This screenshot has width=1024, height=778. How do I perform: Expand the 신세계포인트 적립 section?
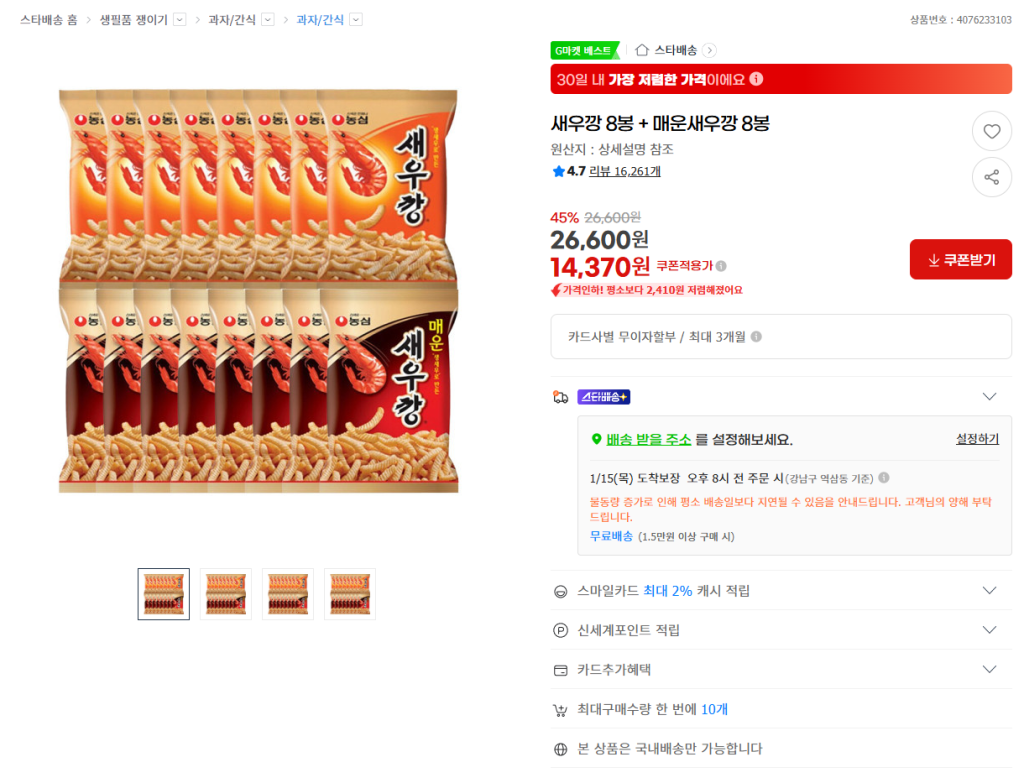pyautogui.click(x=989, y=630)
